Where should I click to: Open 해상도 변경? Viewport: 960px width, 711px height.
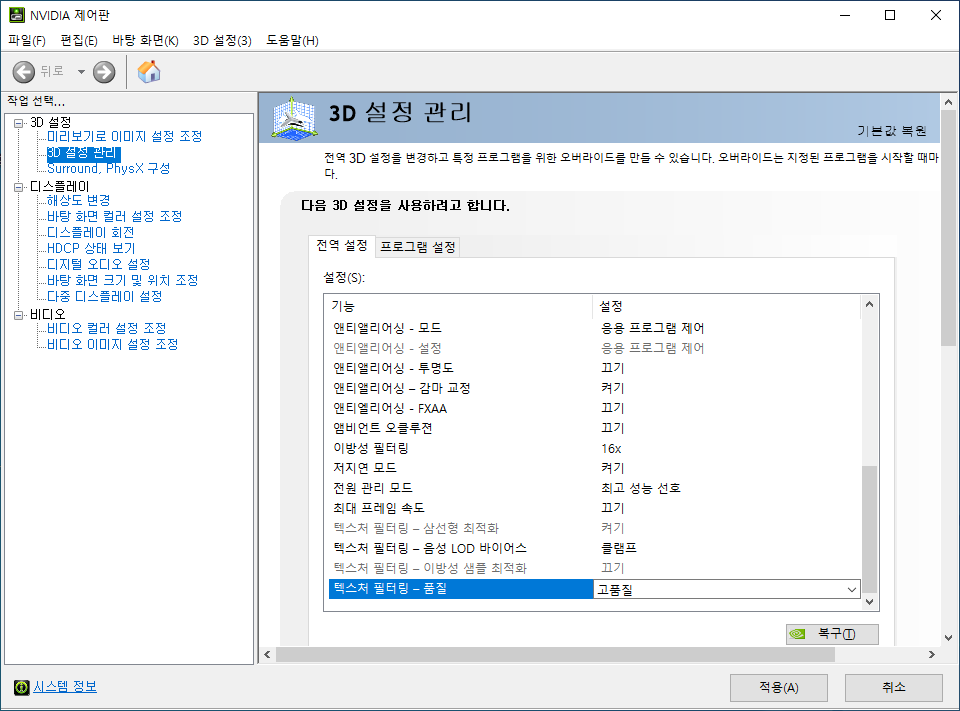[x=78, y=200]
